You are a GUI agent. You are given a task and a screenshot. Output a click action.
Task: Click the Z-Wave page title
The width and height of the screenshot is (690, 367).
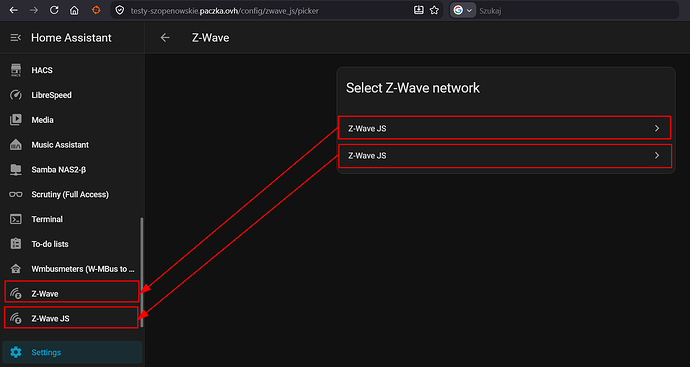pyautogui.click(x=210, y=38)
